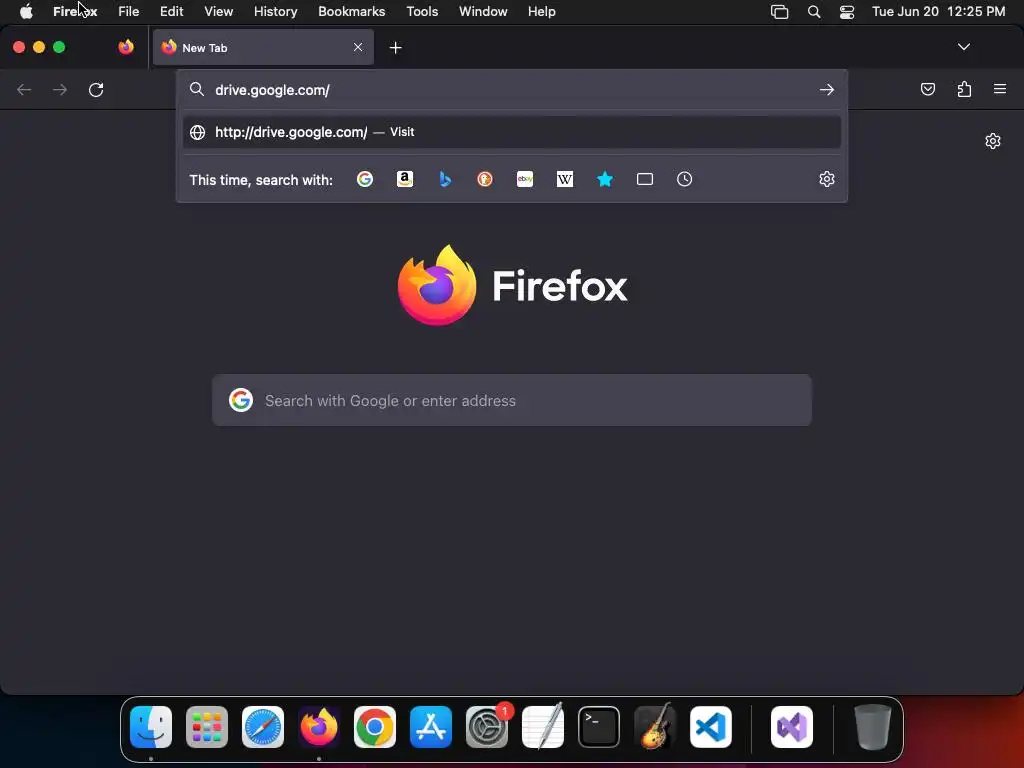Launch Terminal from the dock
This screenshot has width=1024, height=768.
coord(599,727)
